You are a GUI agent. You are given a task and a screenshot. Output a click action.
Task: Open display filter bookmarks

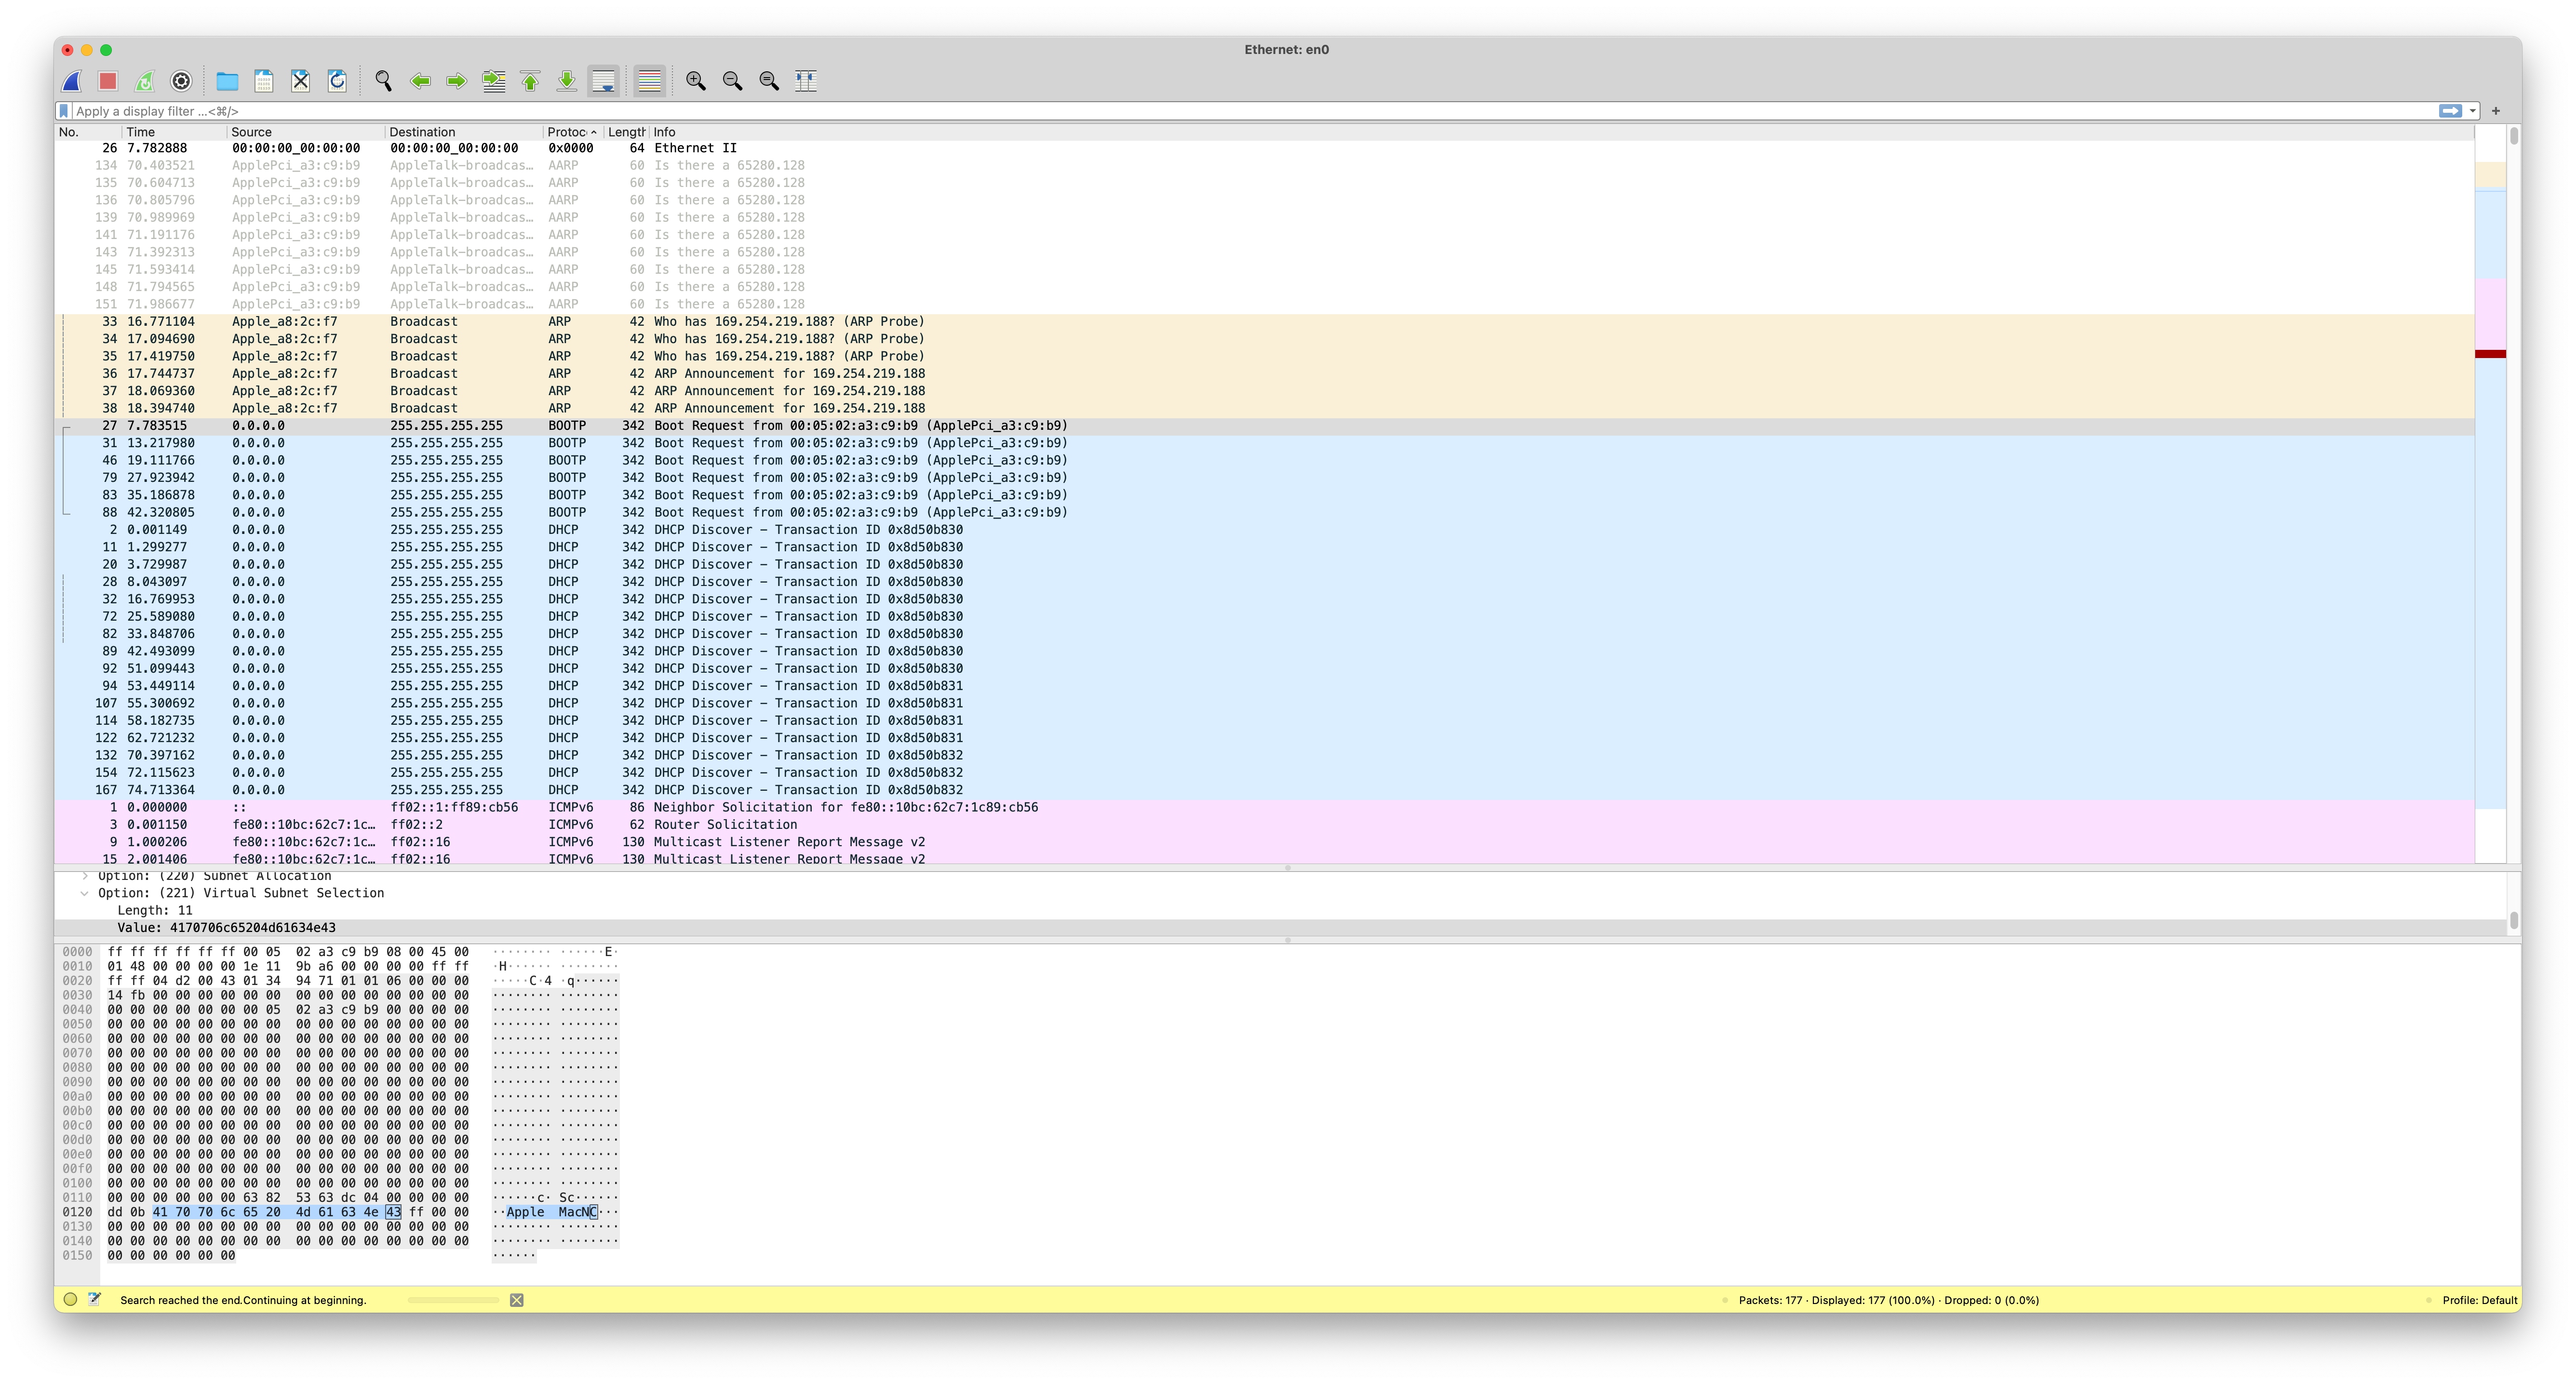coord(64,111)
